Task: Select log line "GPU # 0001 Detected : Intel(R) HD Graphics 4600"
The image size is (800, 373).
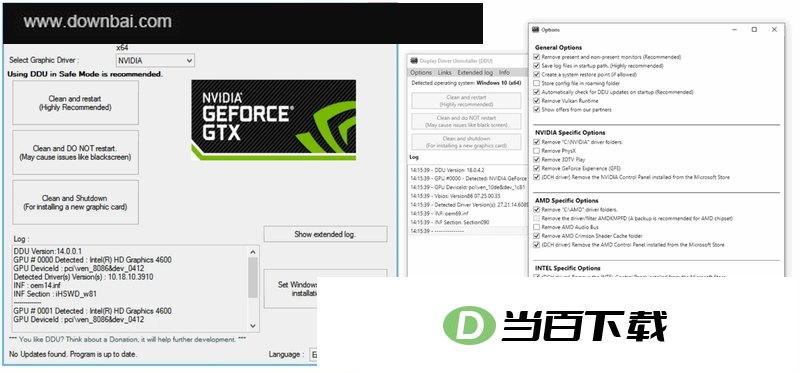Action: point(92,311)
